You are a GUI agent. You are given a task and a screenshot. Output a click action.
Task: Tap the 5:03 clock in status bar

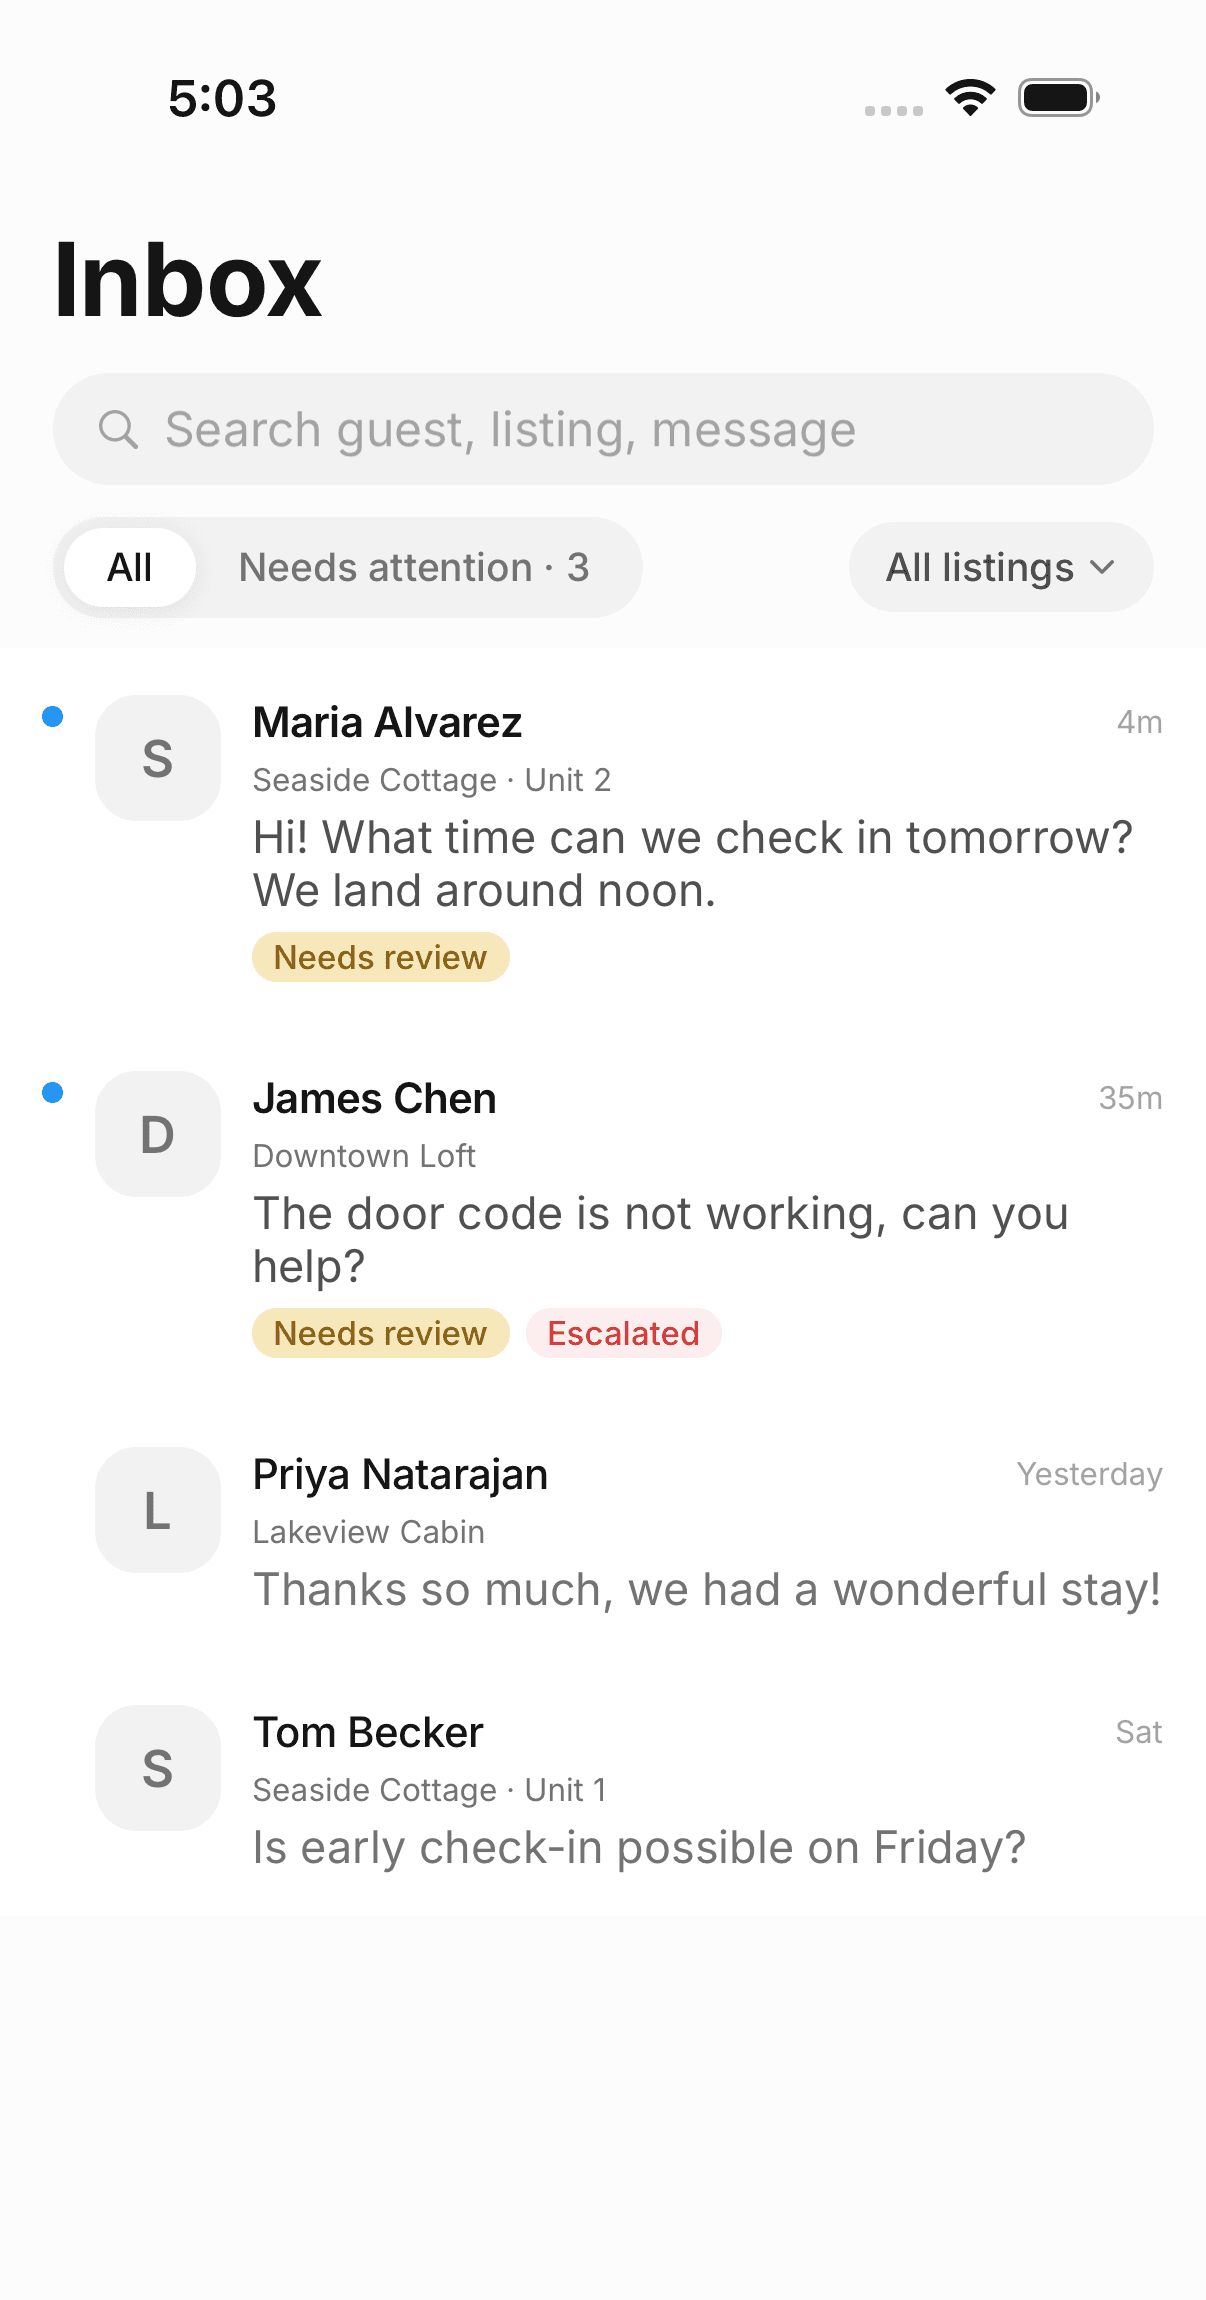click(222, 98)
